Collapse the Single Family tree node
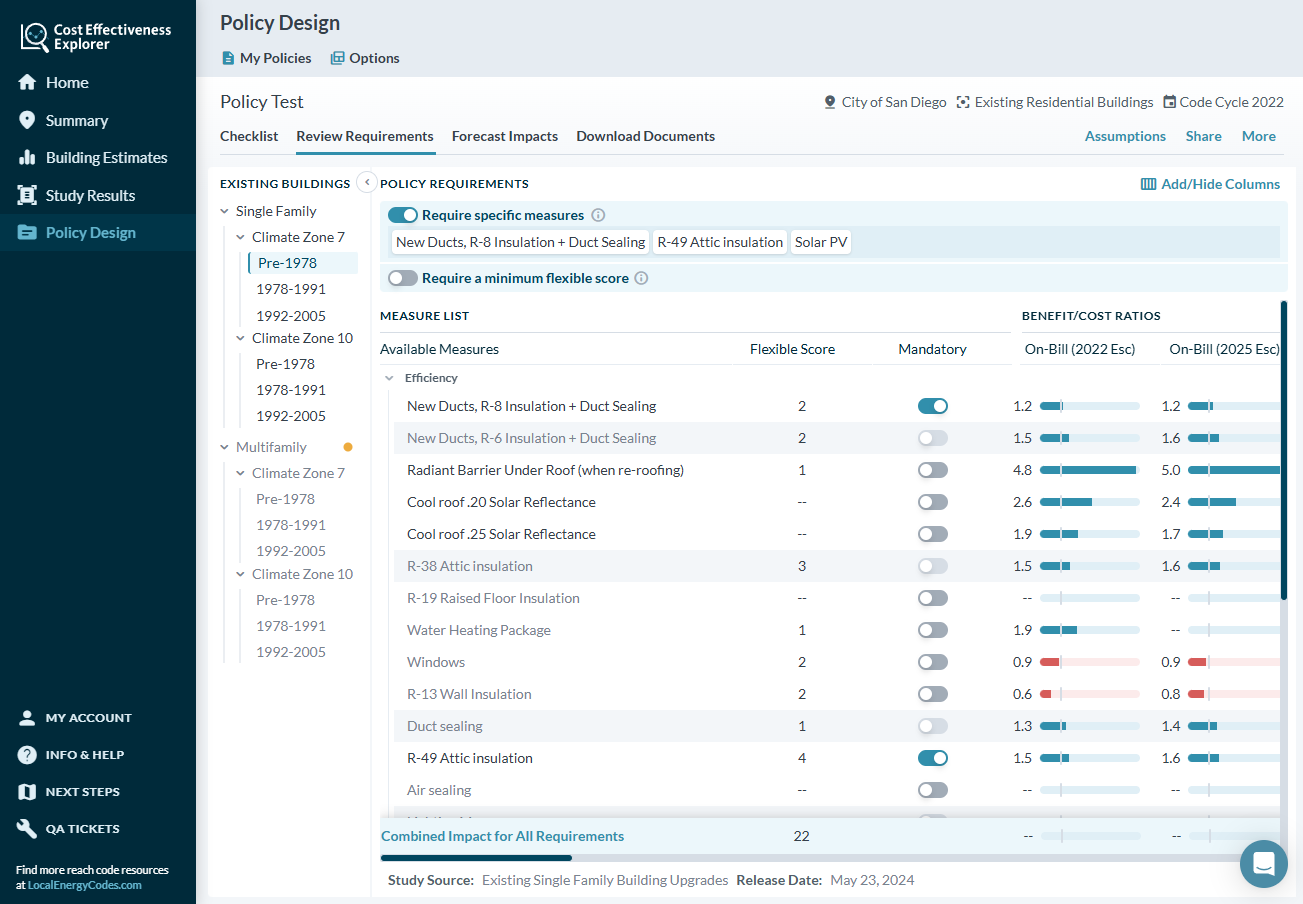1303x904 pixels. pyautogui.click(x=225, y=211)
